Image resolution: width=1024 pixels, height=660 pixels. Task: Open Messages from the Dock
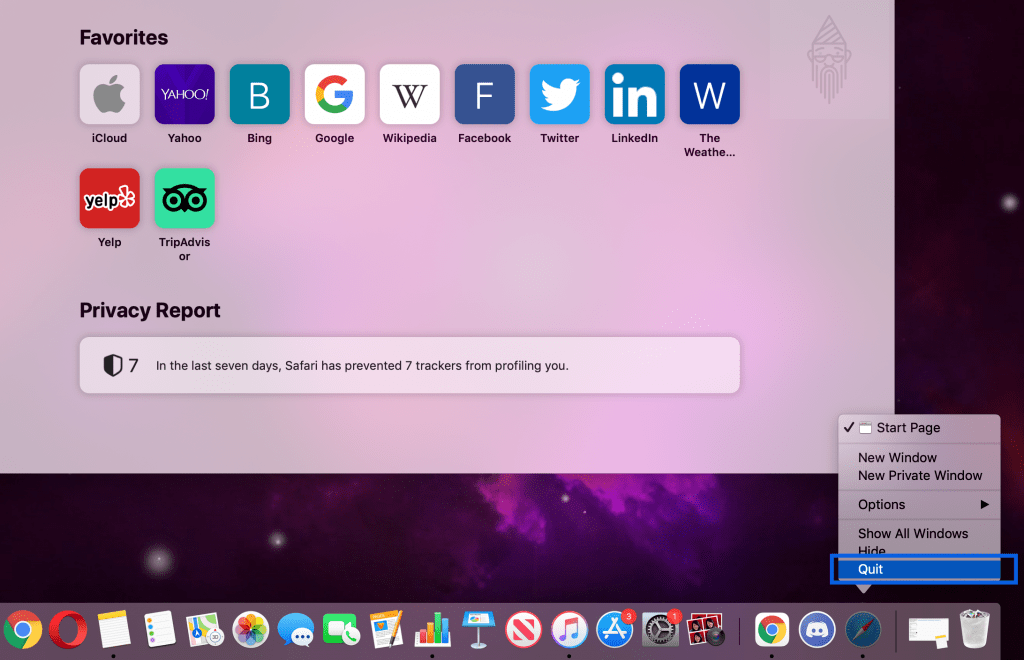pos(296,630)
